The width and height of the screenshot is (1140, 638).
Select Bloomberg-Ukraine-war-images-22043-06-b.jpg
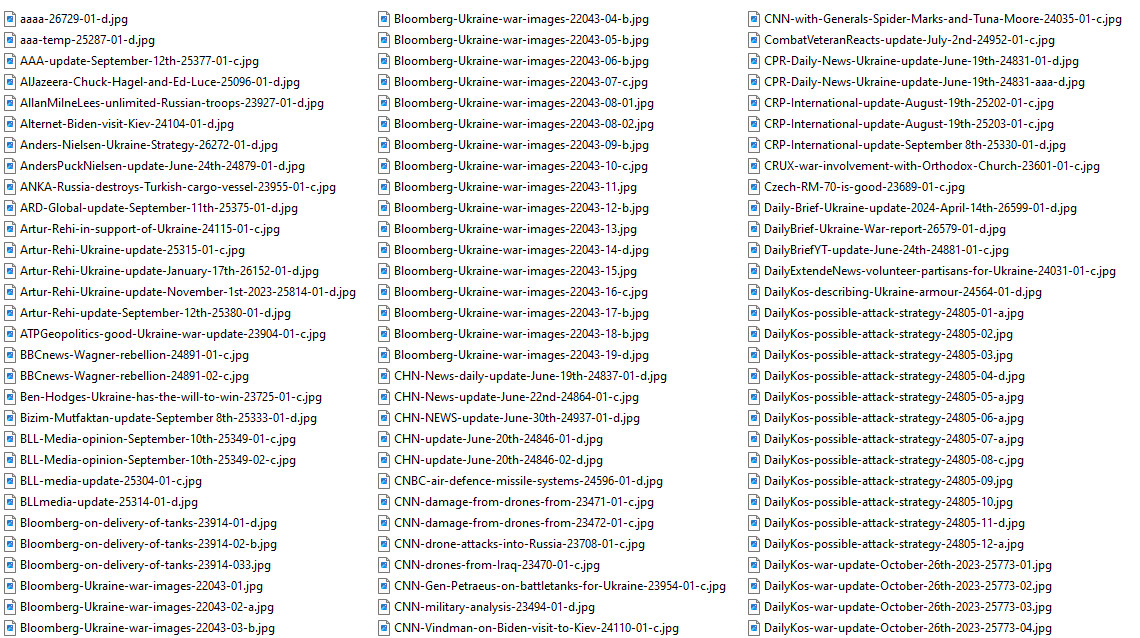pos(521,61)
